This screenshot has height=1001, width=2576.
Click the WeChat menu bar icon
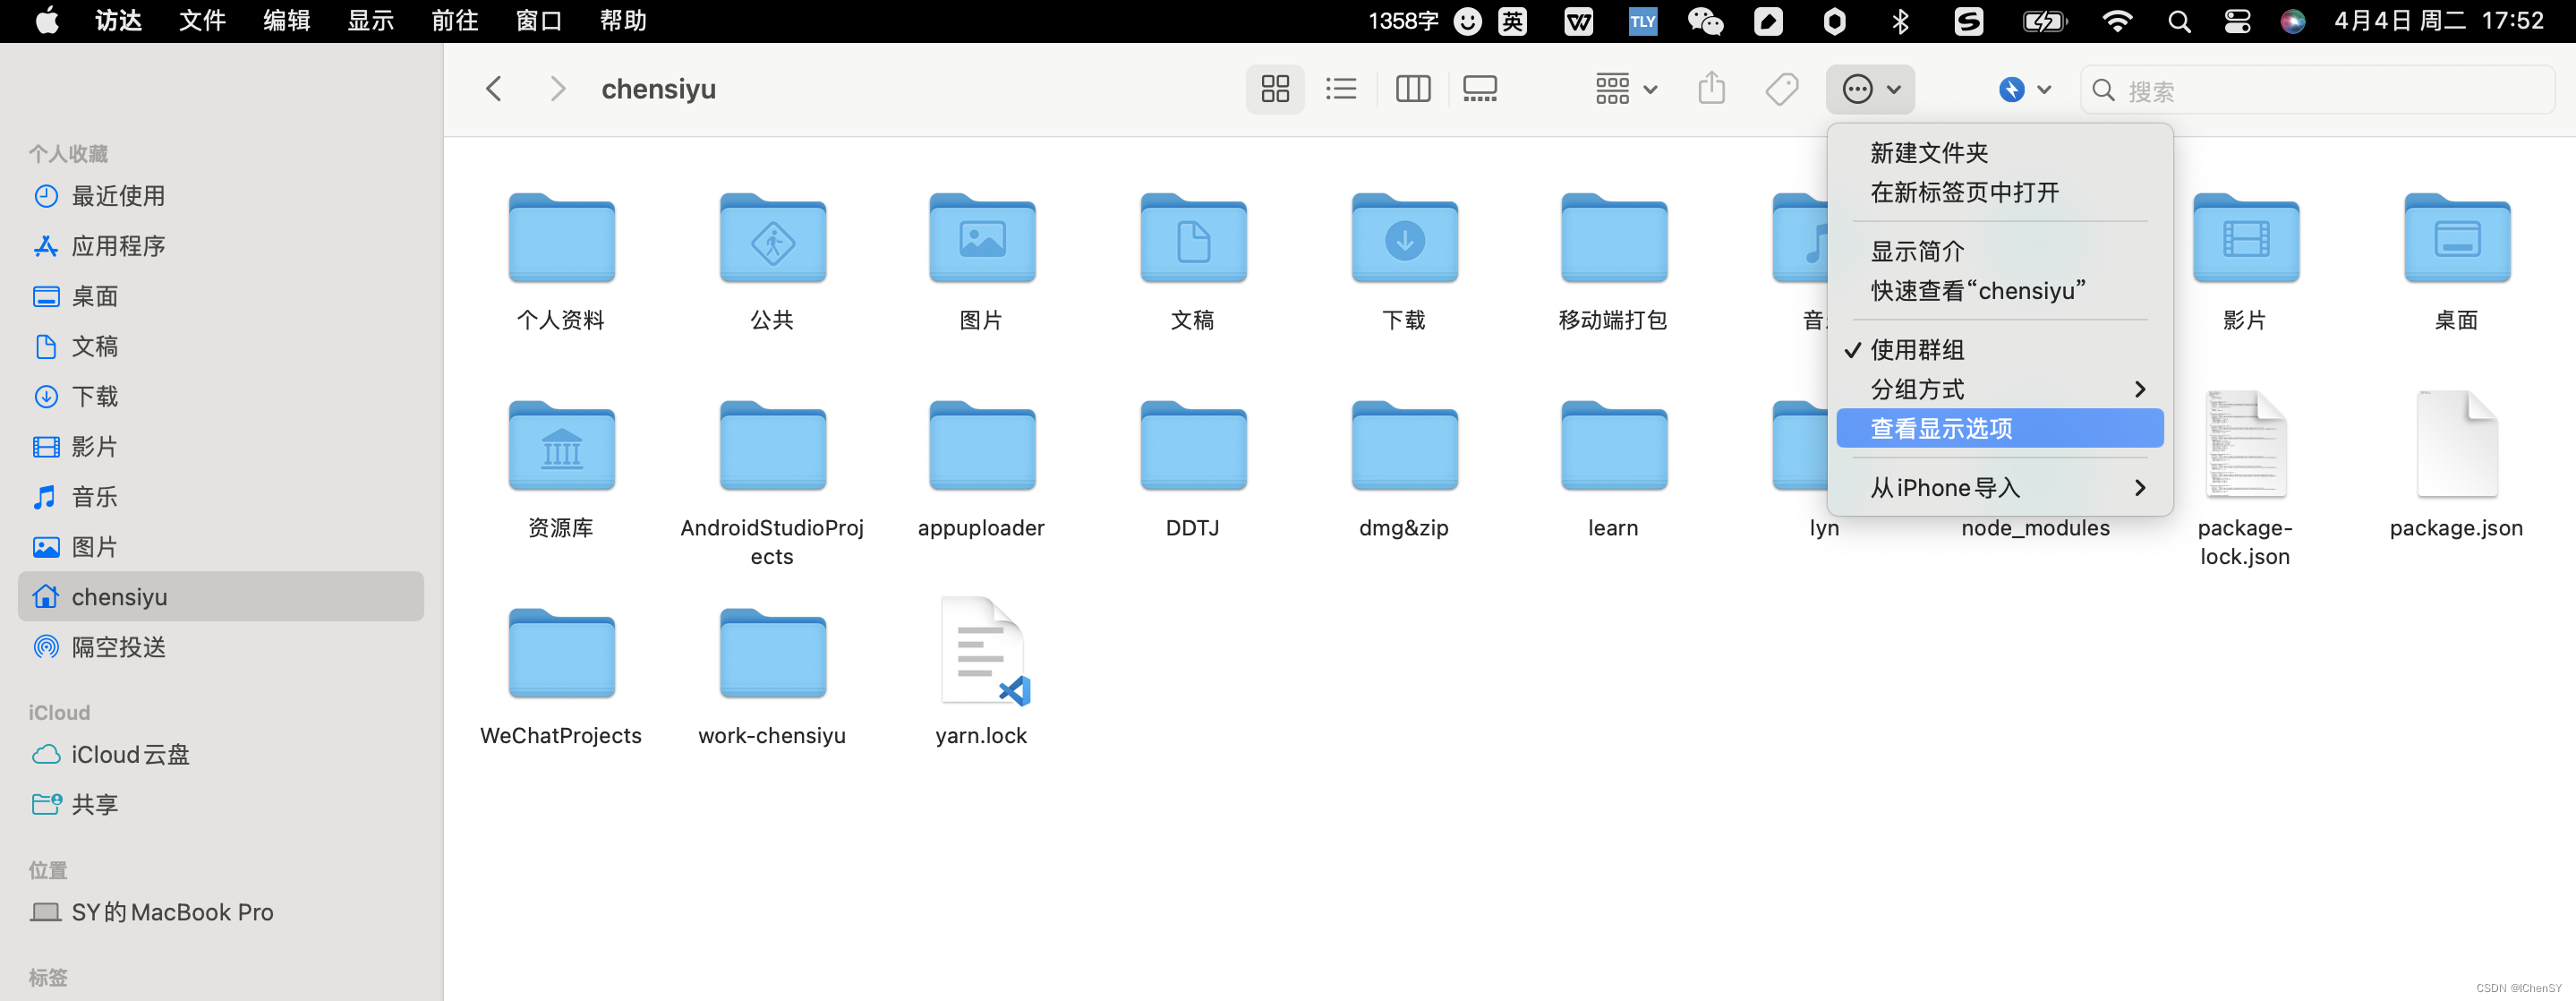tap(1705, 21)
